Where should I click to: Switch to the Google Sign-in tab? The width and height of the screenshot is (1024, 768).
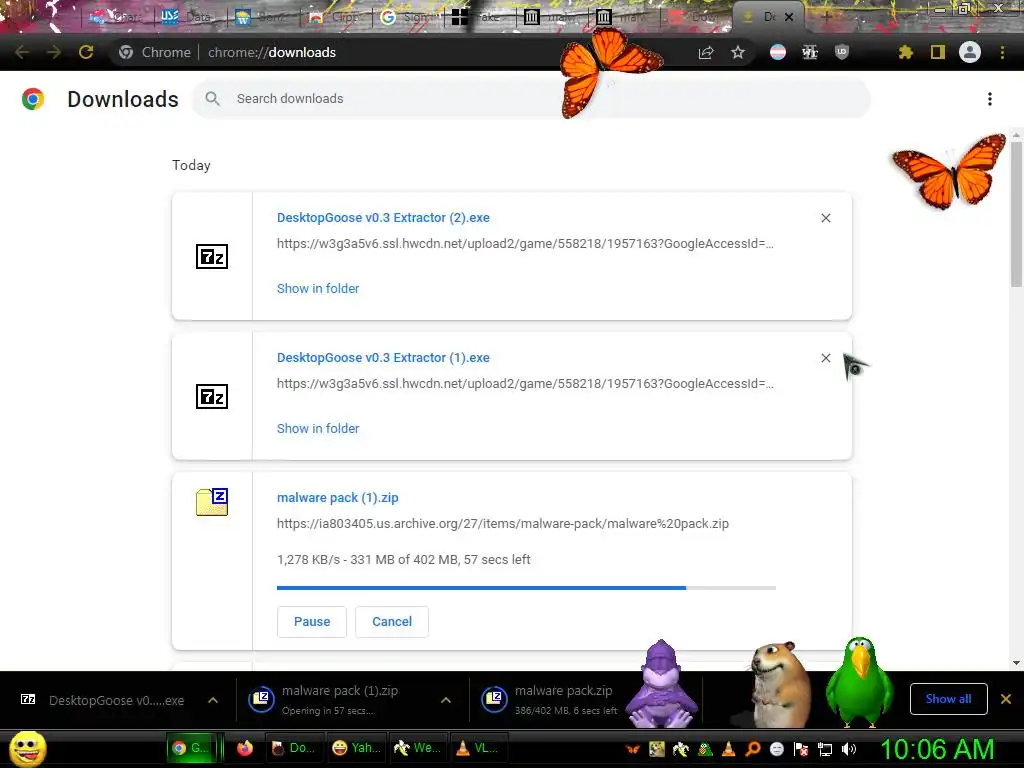[408, 17]
